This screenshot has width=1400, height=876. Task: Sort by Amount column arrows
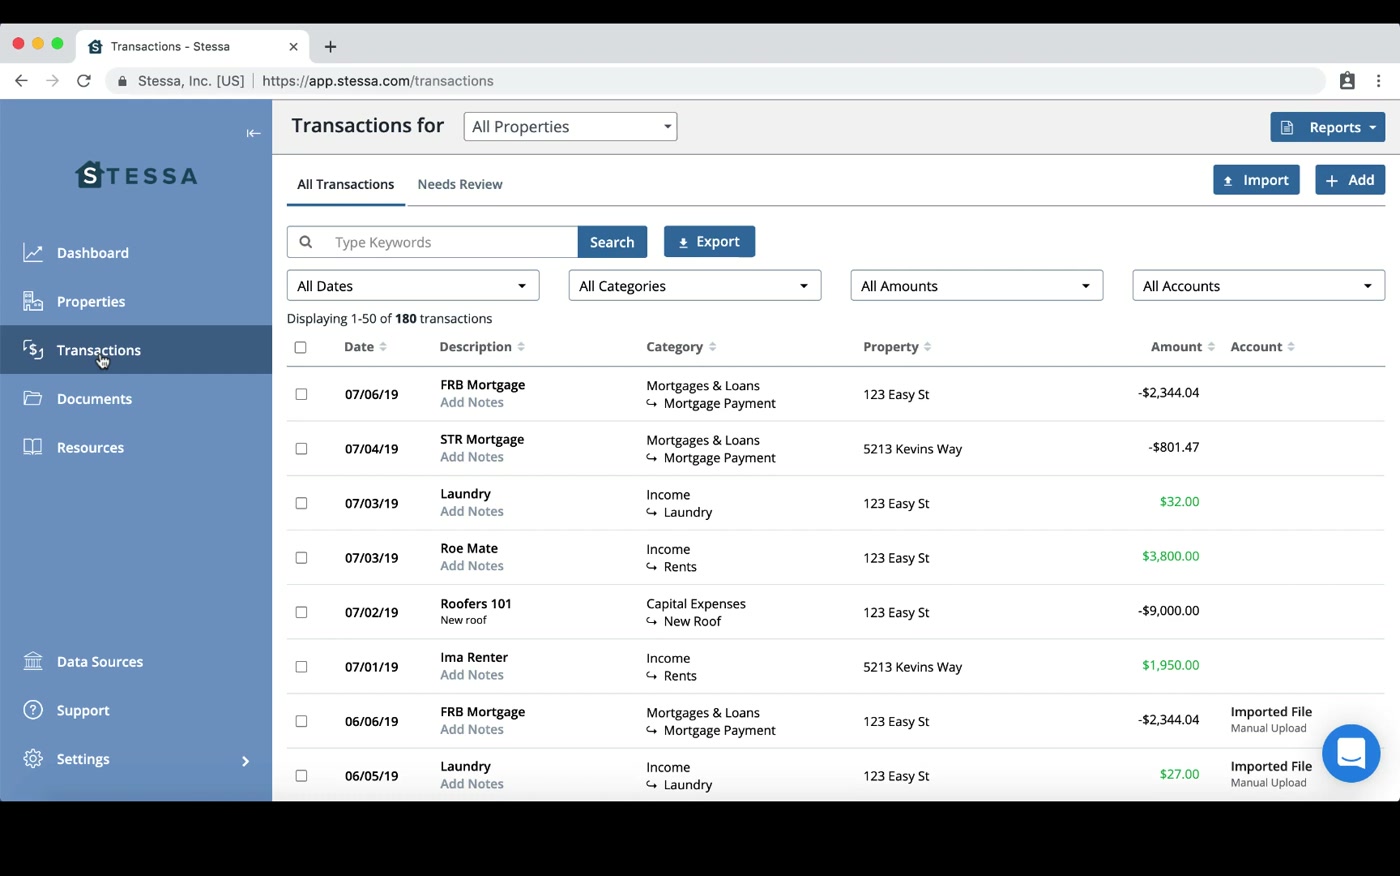pos(1211,347)
